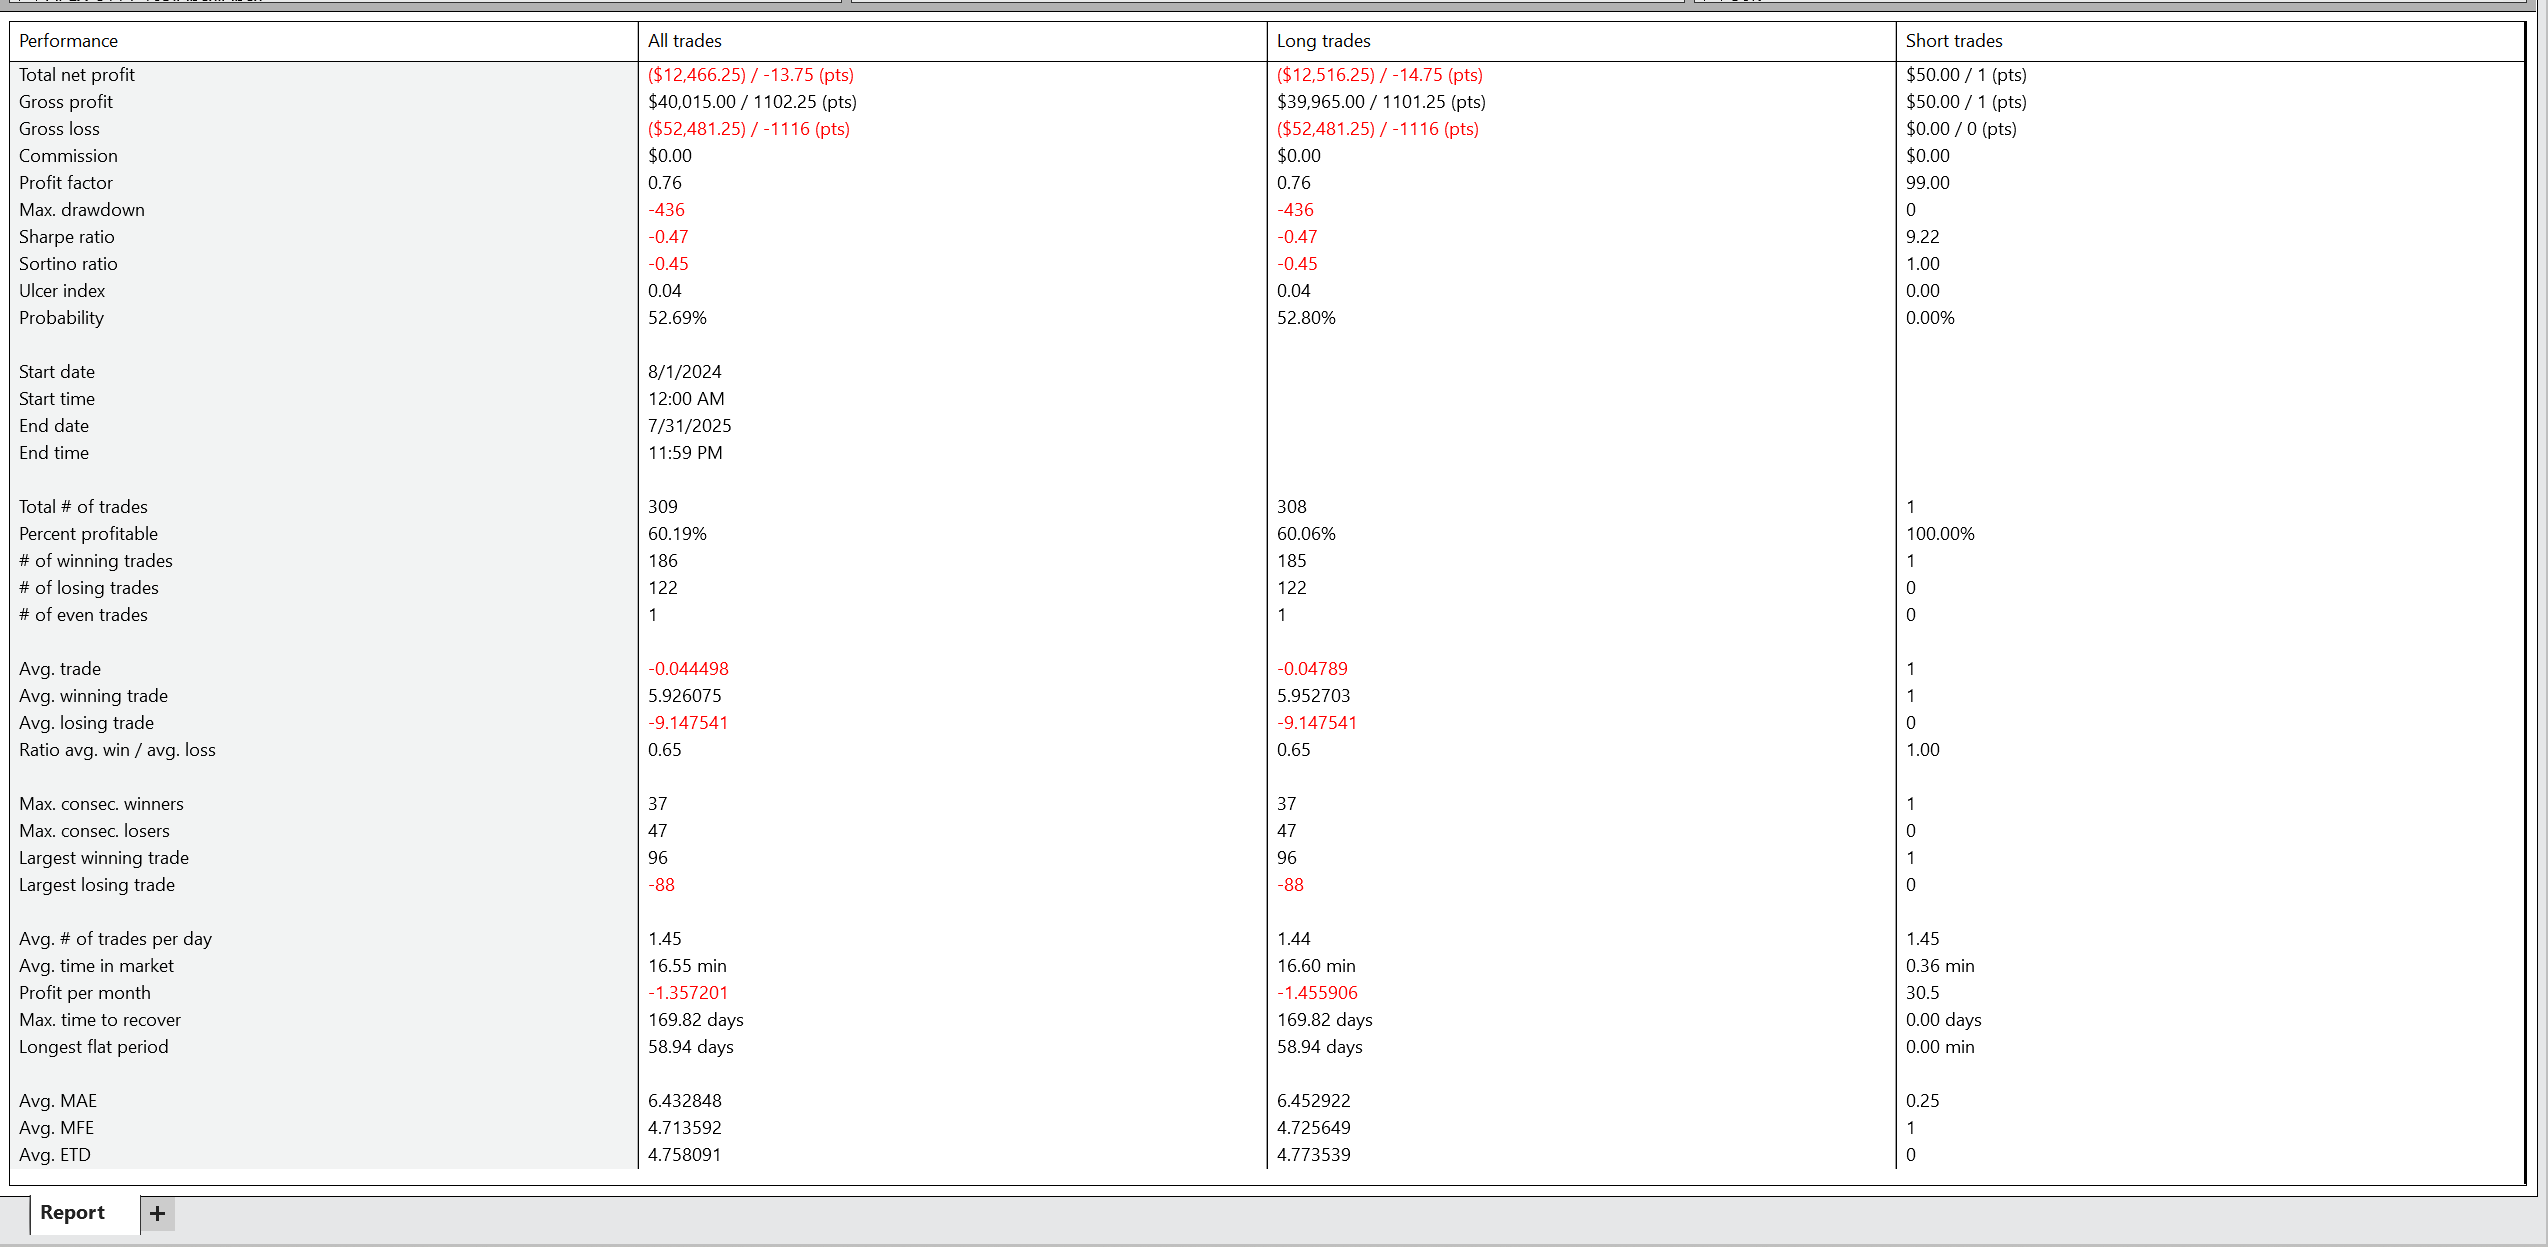Viewport: 2548px width, 1247px height.
Task: Select Long trades avg winning trade 5.952703
Action: coord(1313,696)
